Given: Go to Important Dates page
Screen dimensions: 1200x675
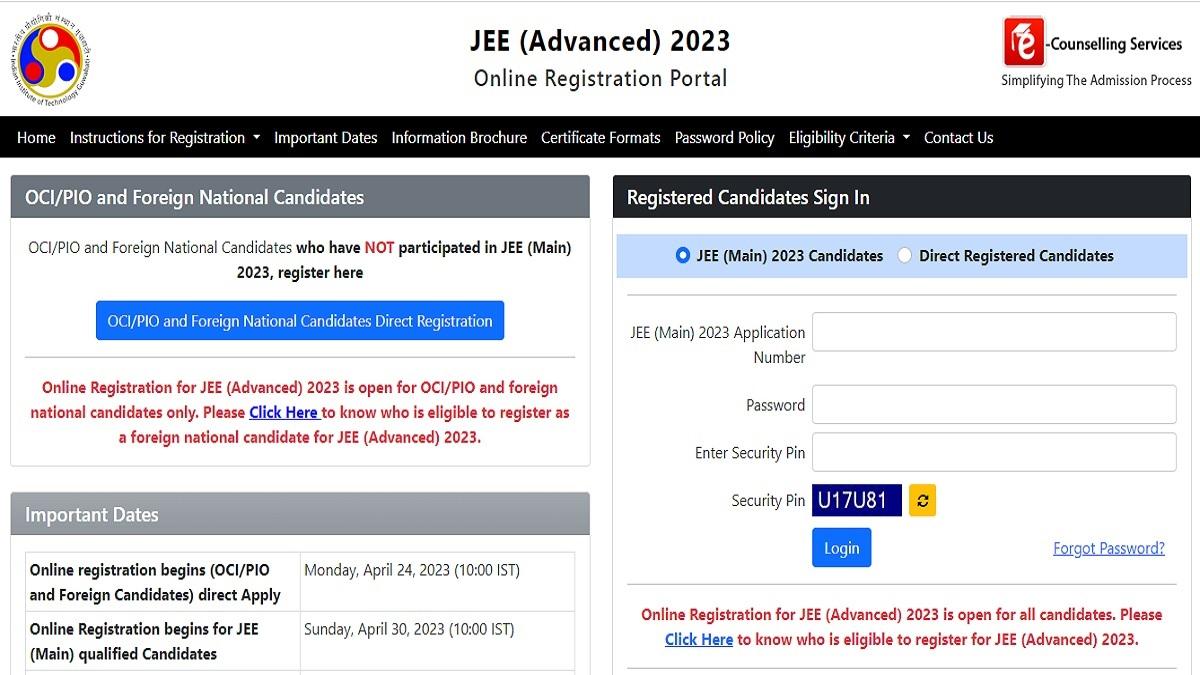Looking at the screenshot, I should (x=326, y=137).
